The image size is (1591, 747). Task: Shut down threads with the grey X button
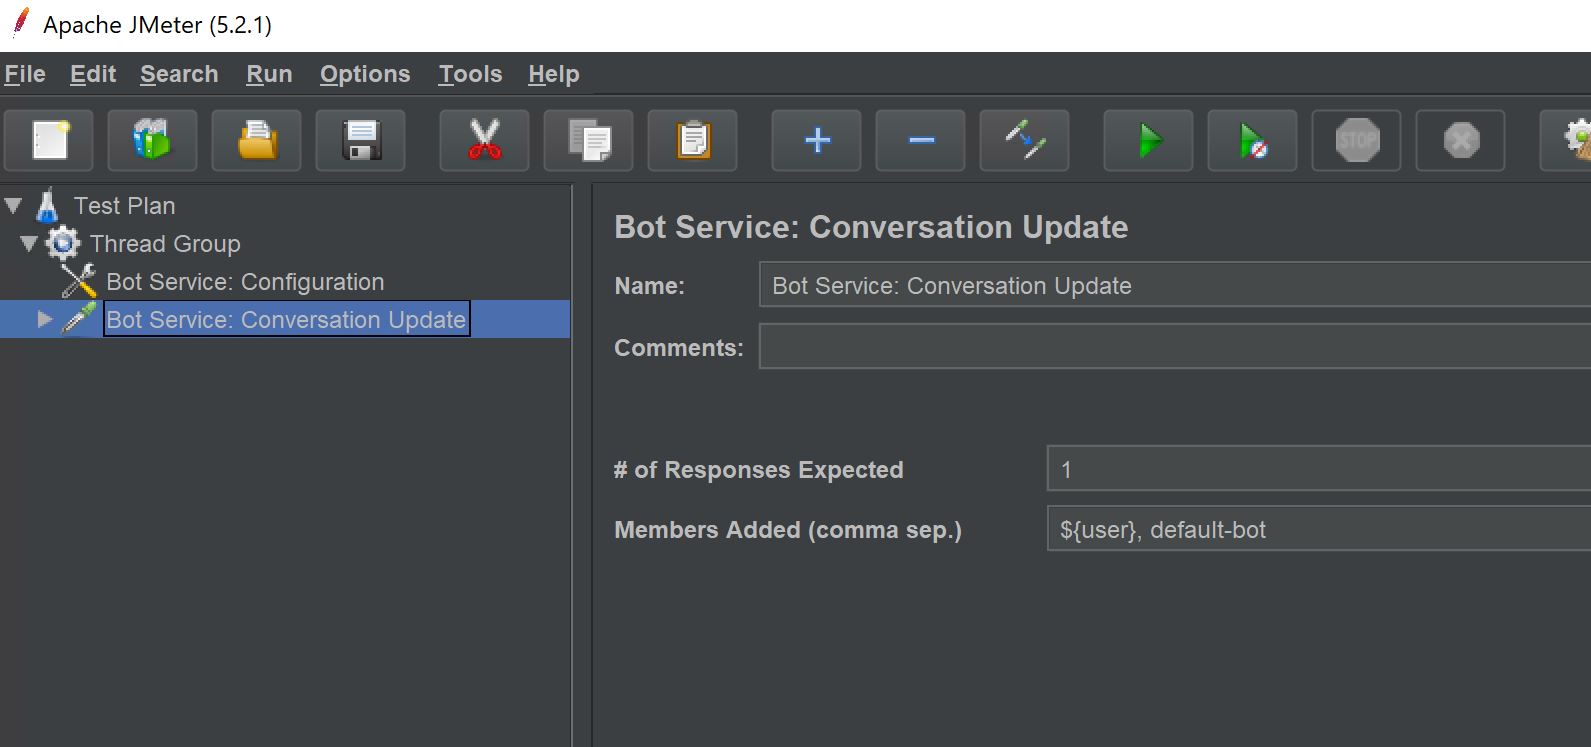(1461, 141)
